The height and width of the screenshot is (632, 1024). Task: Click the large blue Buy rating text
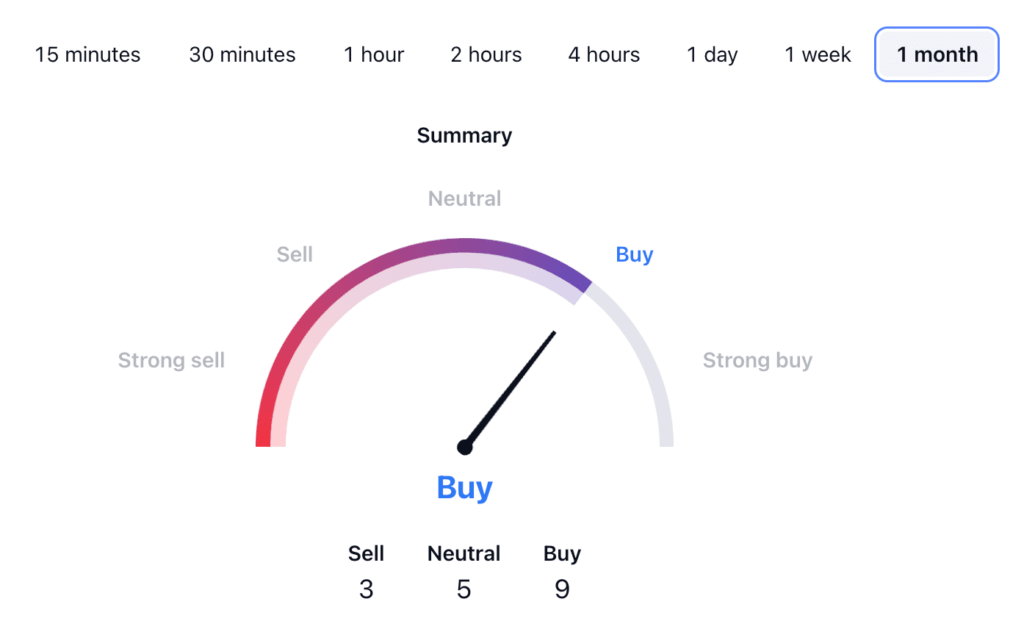click(x=464, y=487)
